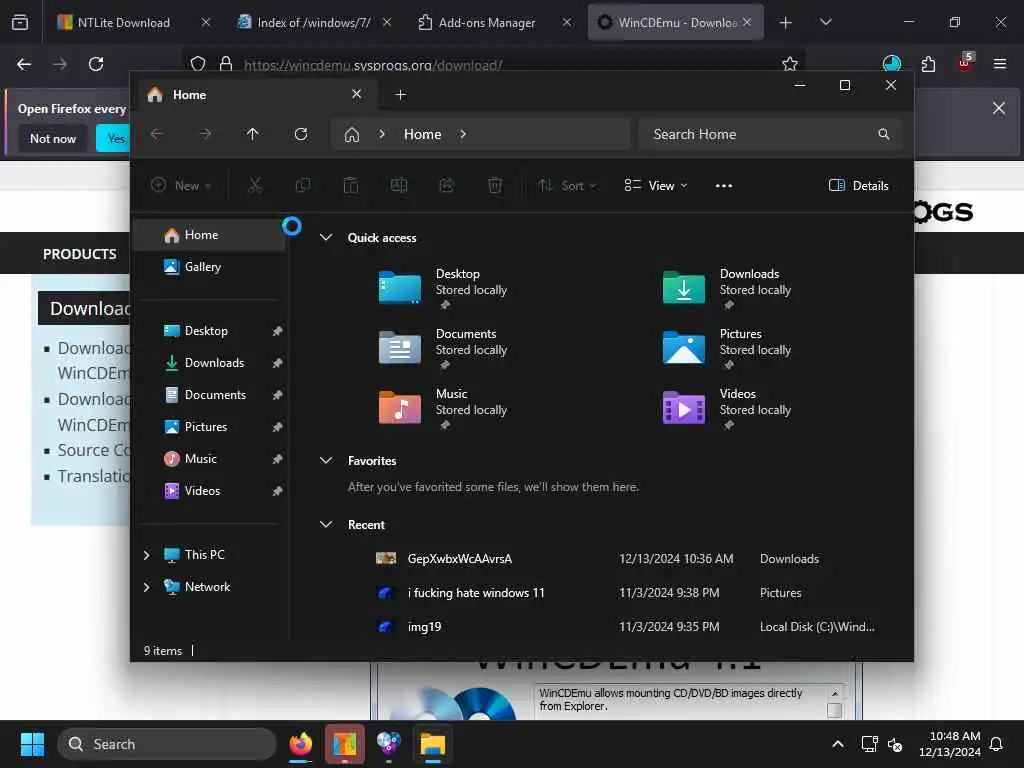Click the Explorer forward arrow

tap(205, 134)
